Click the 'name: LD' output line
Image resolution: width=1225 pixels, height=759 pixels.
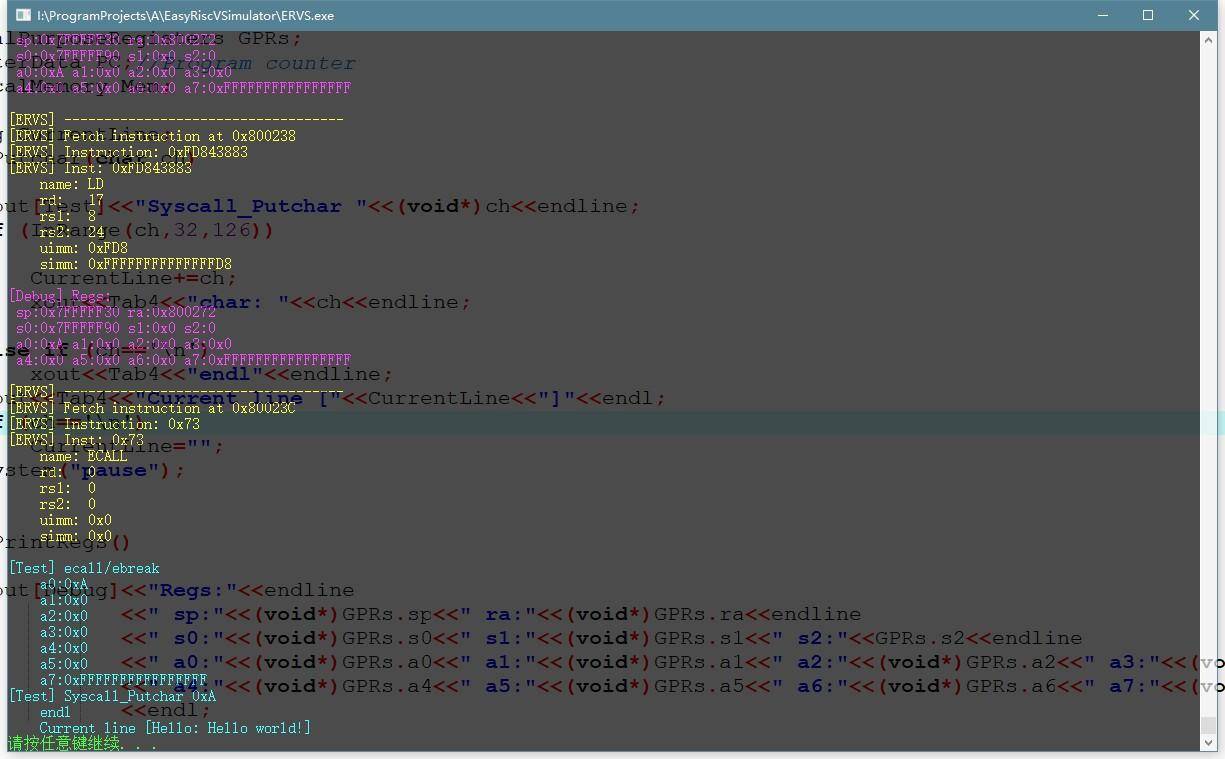pyautogui.click(x=71, y=184)
